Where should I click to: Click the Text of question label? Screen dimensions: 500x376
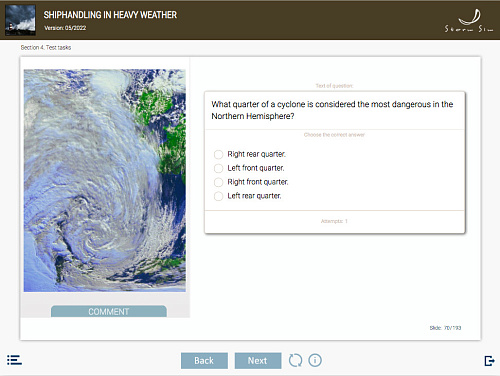click(x=334, y=86)
